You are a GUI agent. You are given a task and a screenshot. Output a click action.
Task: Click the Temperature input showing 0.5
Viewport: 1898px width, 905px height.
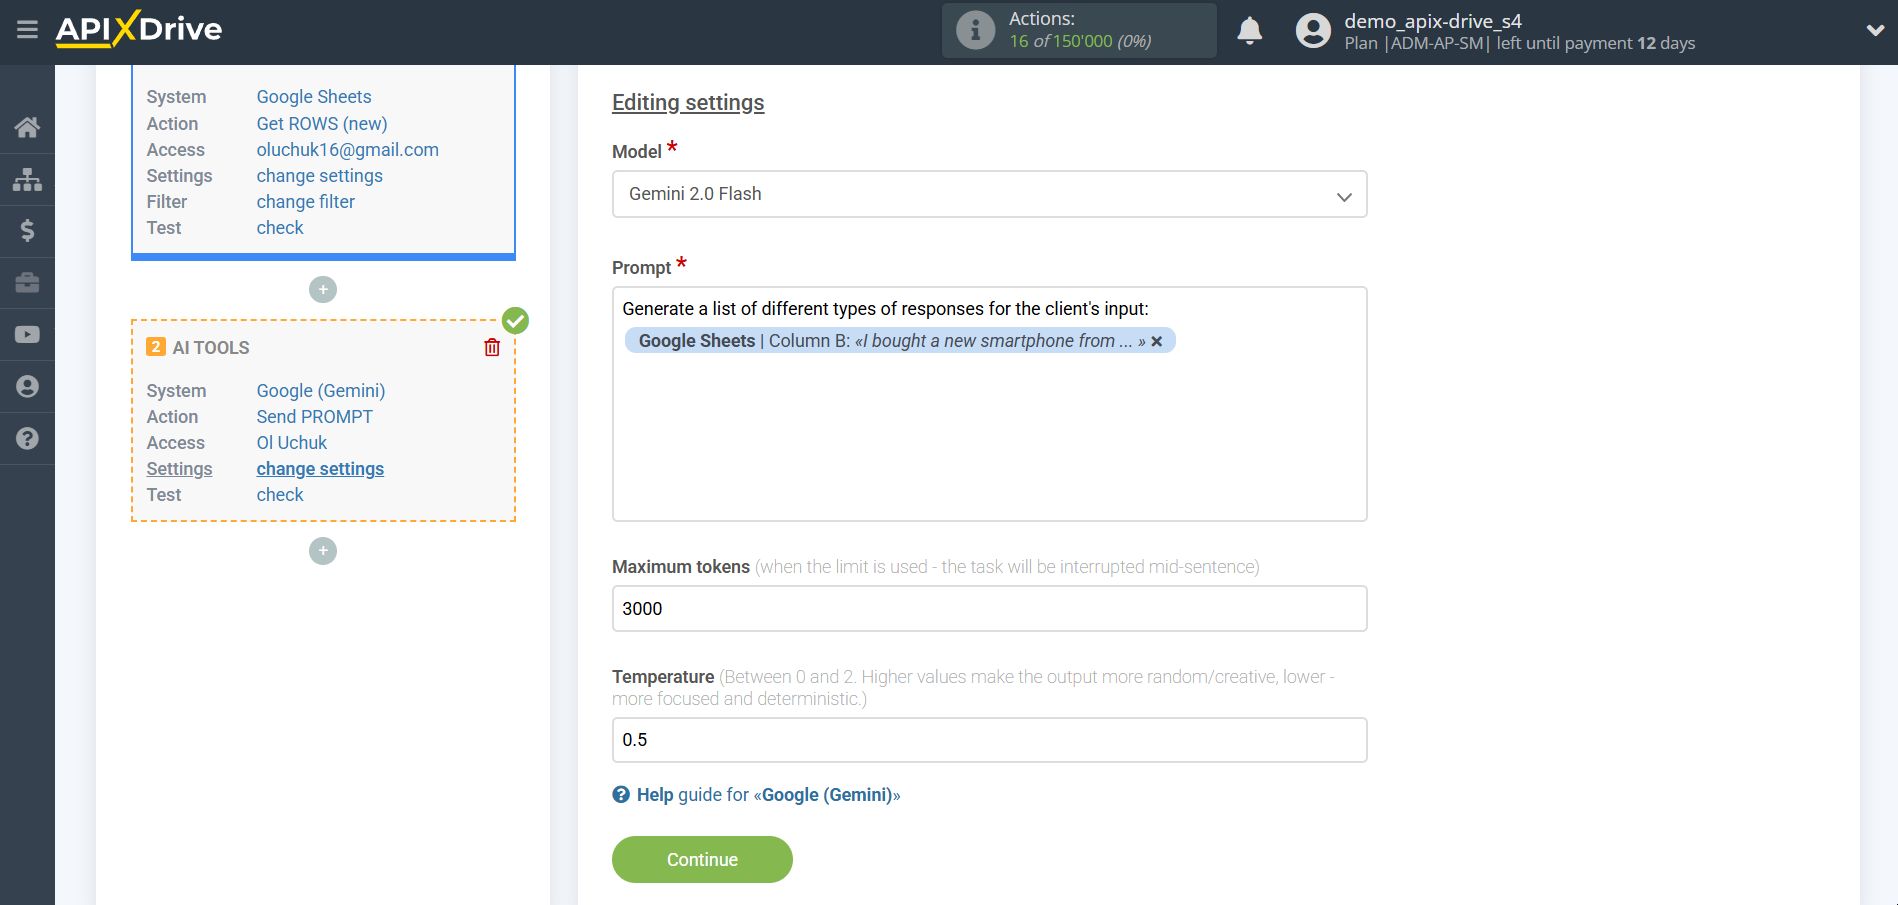989,740
